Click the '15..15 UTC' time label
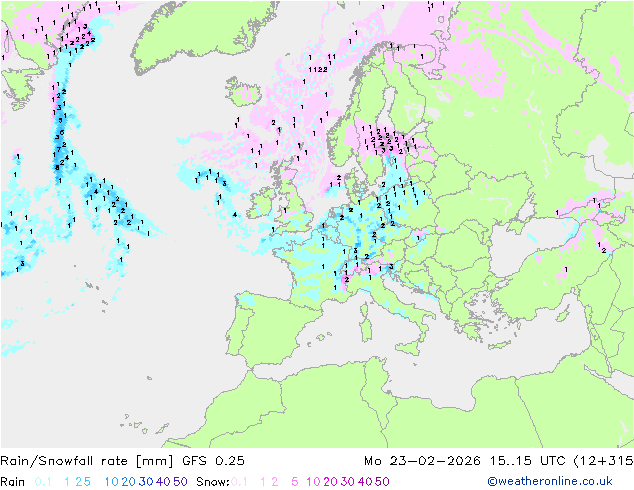634x490 pixels. tap(527, 461)
